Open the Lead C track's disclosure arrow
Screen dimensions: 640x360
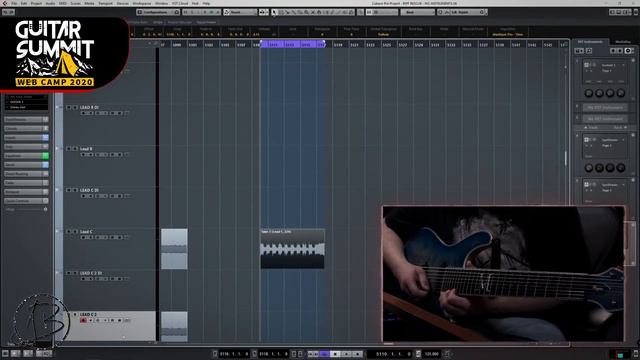click(57, 232)
